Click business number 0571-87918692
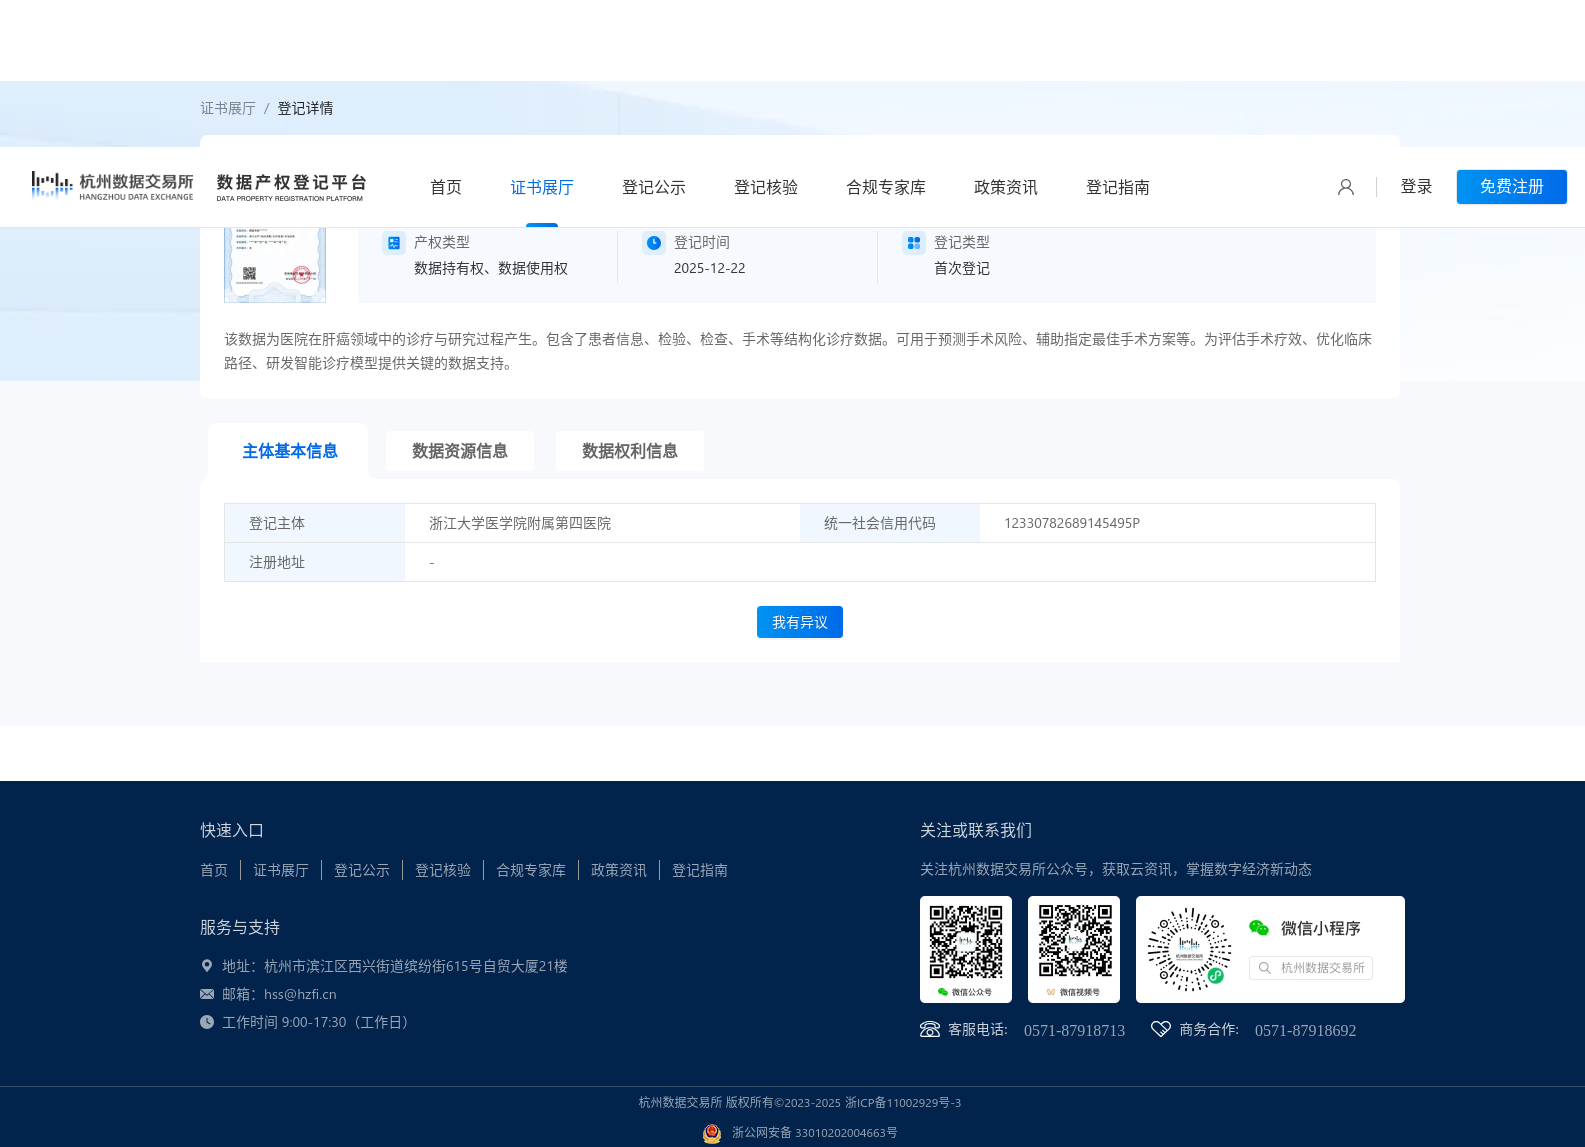Viewport: 1585px width, 1147px height. coord(1305,1030)
